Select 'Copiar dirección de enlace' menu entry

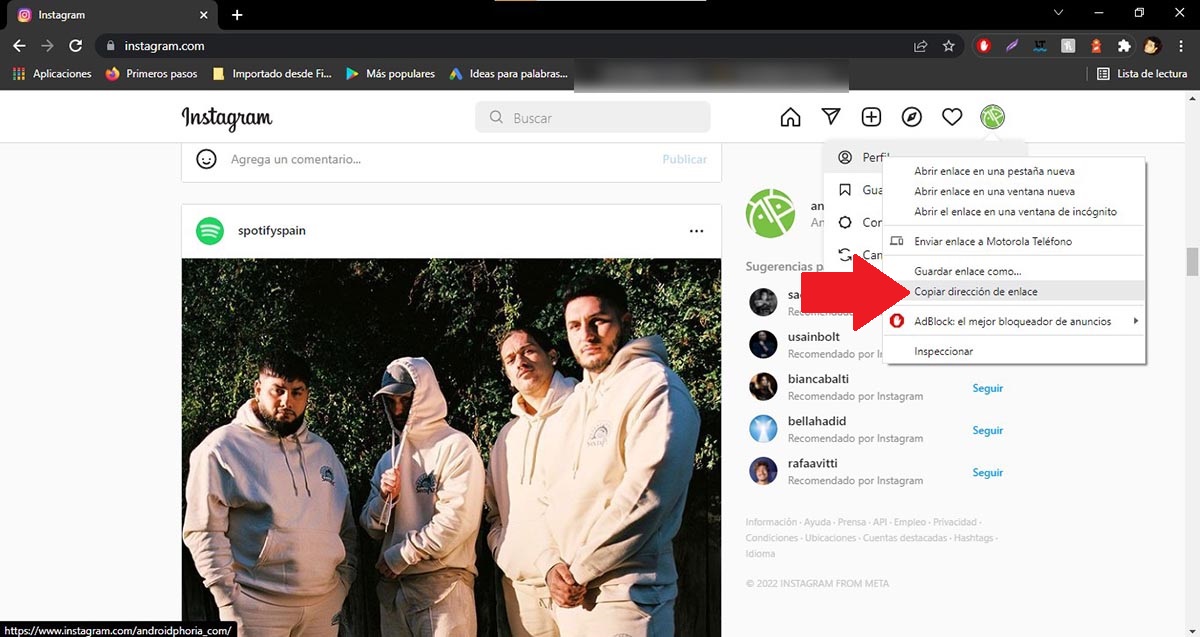click(x=975, y=291)
